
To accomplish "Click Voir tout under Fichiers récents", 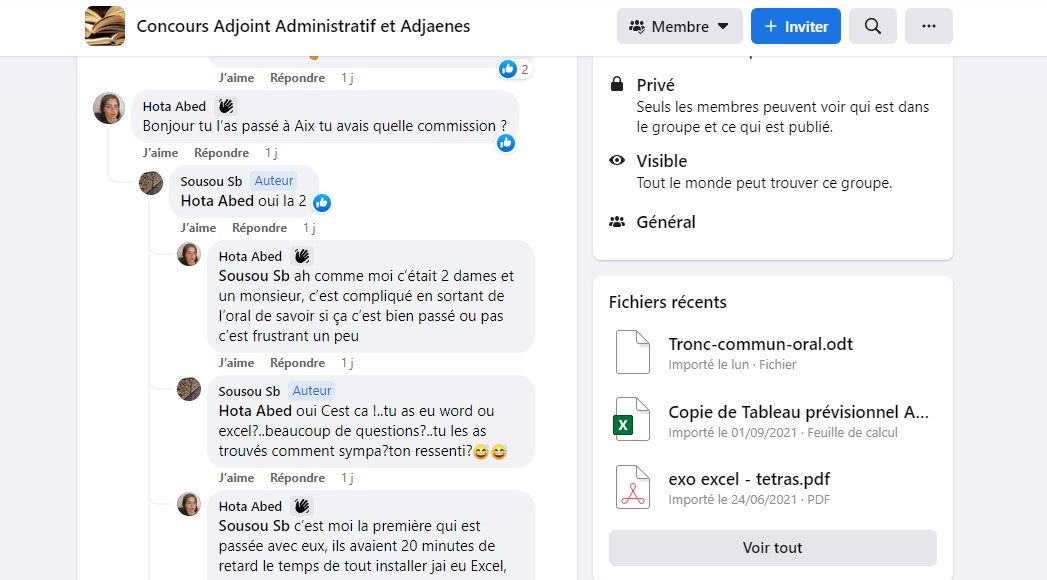I will (x=773, y=548).
